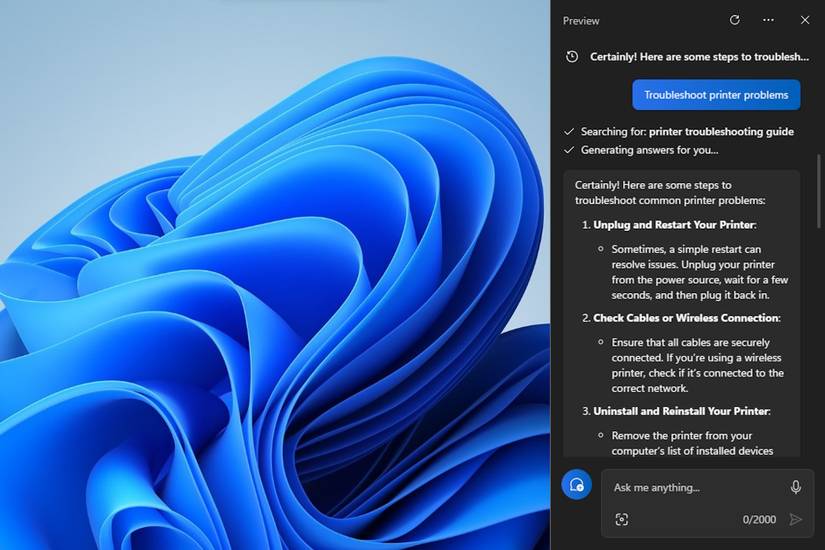Open recent activity history clock icon

click(572, 57)
